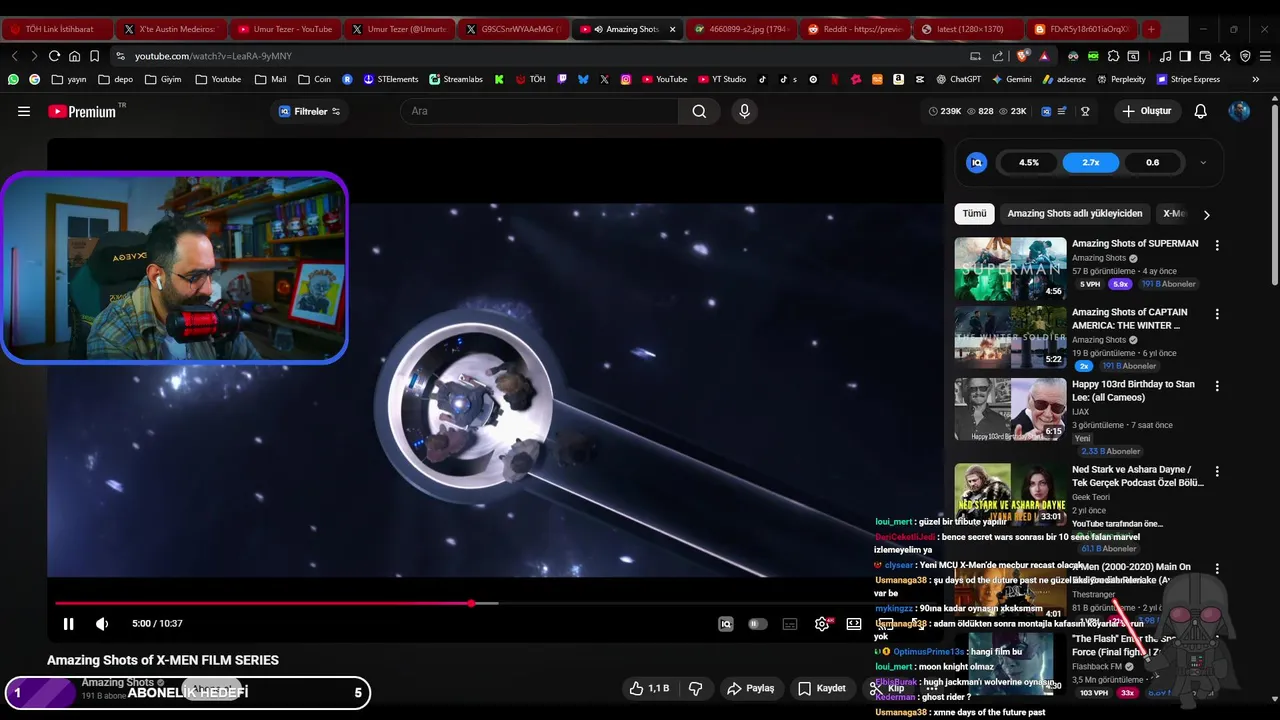Click the 4.5% score in the vidIQ panel

pyautogui.click(x=1029, y=163)
